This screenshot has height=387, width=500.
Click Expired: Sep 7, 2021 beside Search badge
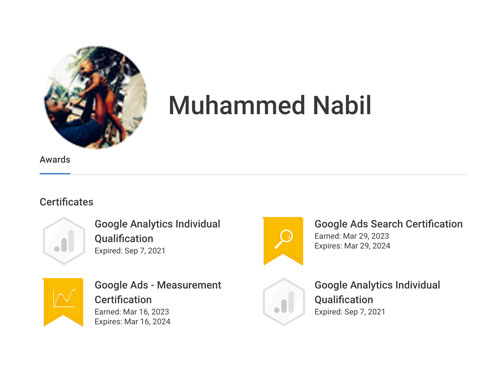130,251
